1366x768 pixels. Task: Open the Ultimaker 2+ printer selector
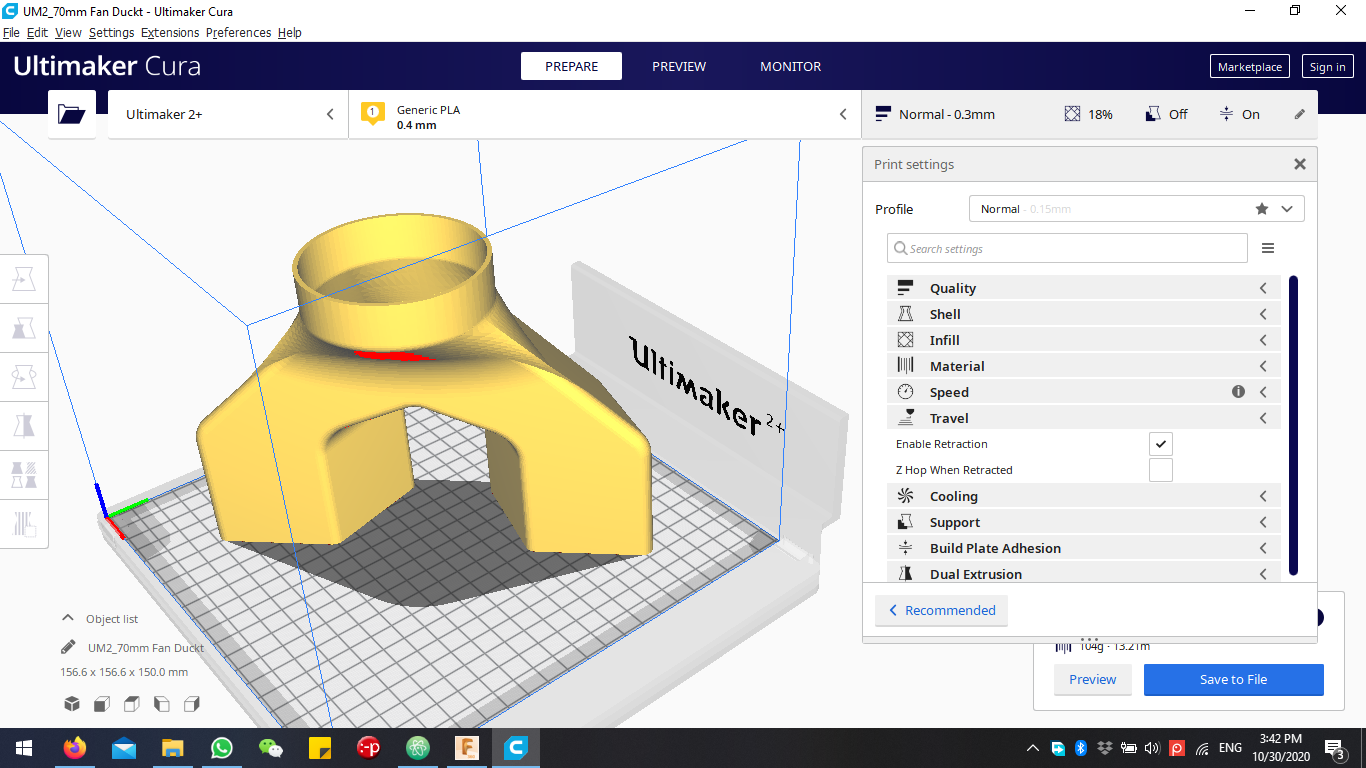228,114
